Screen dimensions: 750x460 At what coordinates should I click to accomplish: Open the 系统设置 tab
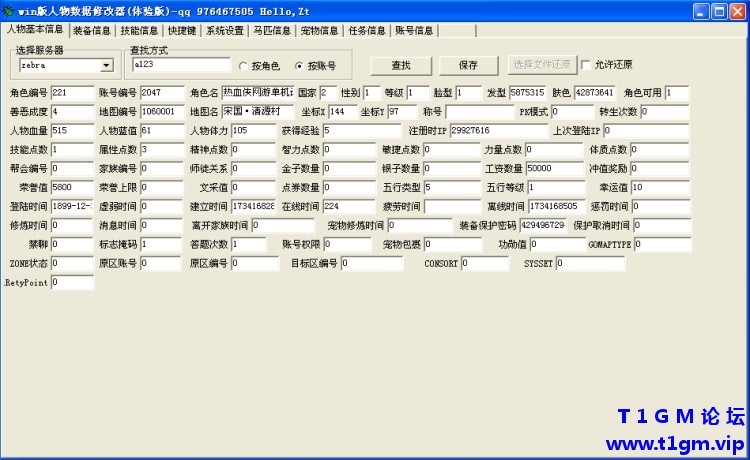[224, 31]
